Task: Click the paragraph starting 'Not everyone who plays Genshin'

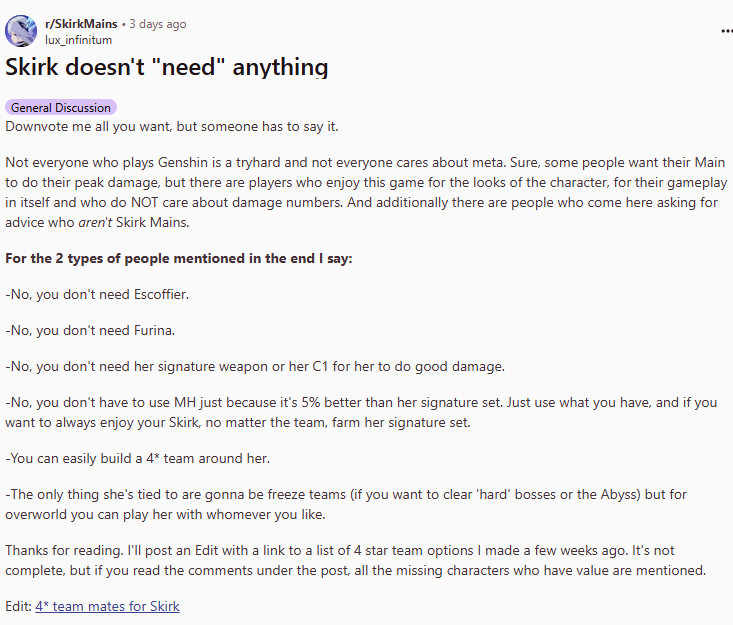Action: (x=366, y=192)
